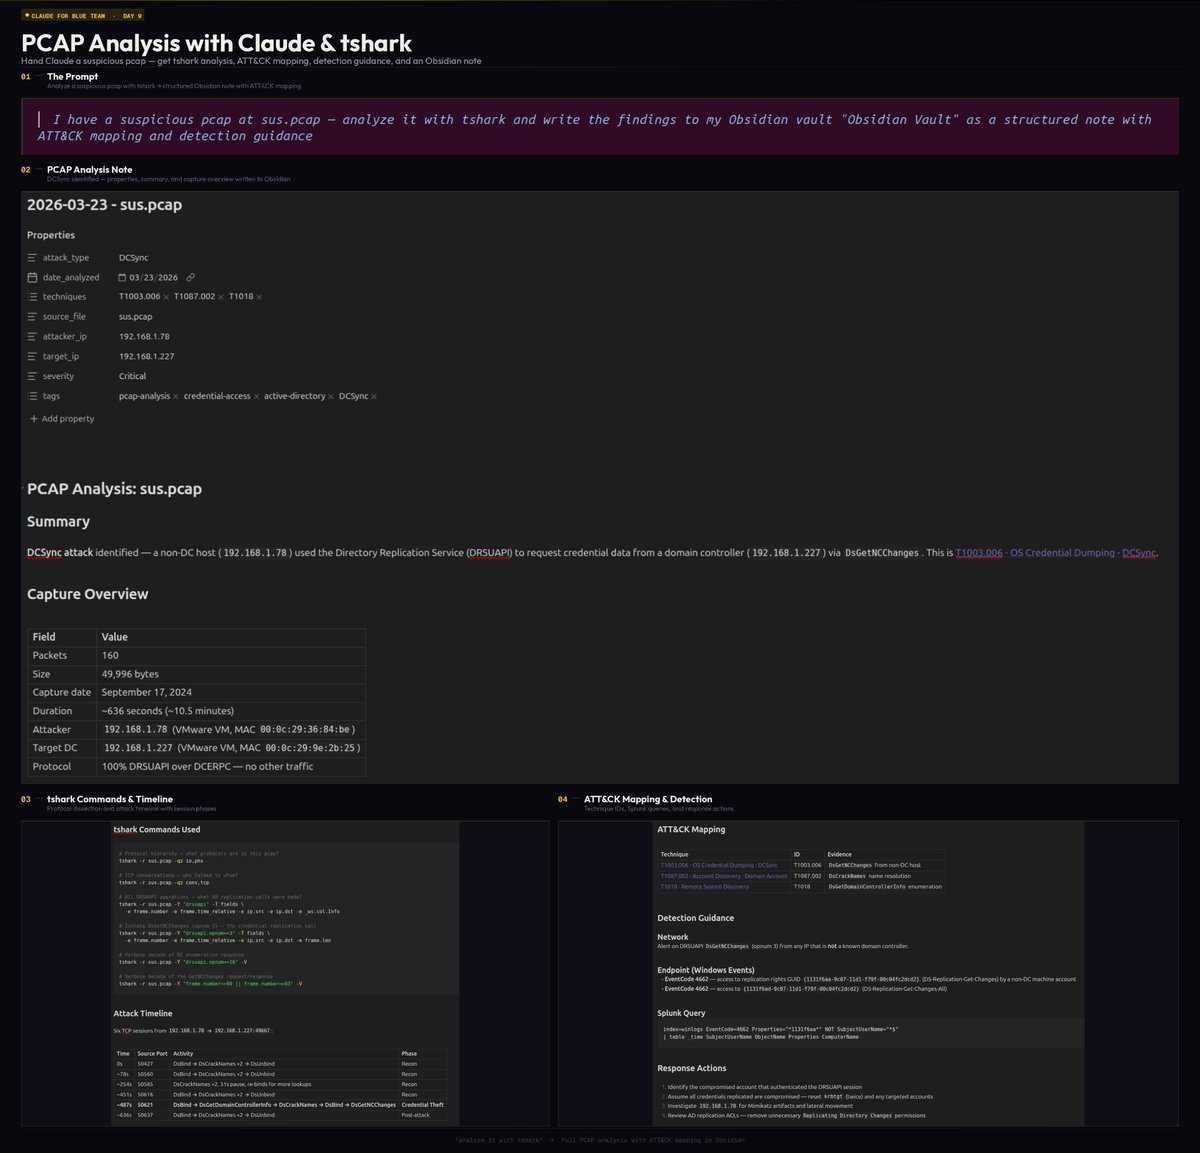
Task: Click the Capture Overview heading
Action: (87, 594)
